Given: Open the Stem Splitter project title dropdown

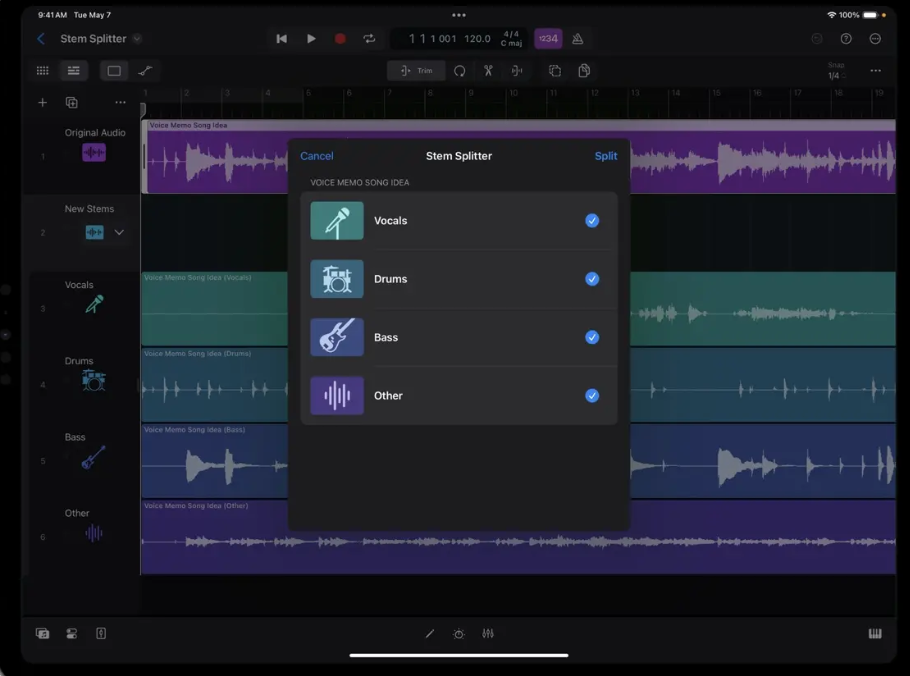Looking at the screenshot, I should tap(137, 39).
